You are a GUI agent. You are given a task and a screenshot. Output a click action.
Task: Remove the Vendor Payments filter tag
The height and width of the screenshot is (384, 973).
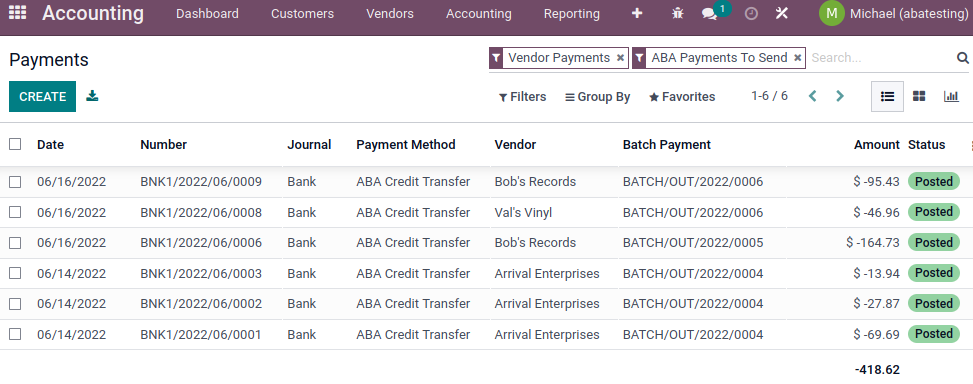click(620, 58)
